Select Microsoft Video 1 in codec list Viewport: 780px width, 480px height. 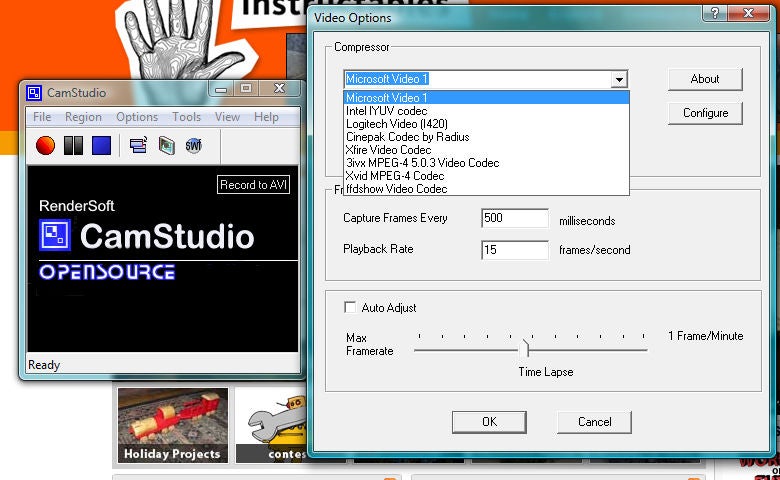click(x=487, y=97)
